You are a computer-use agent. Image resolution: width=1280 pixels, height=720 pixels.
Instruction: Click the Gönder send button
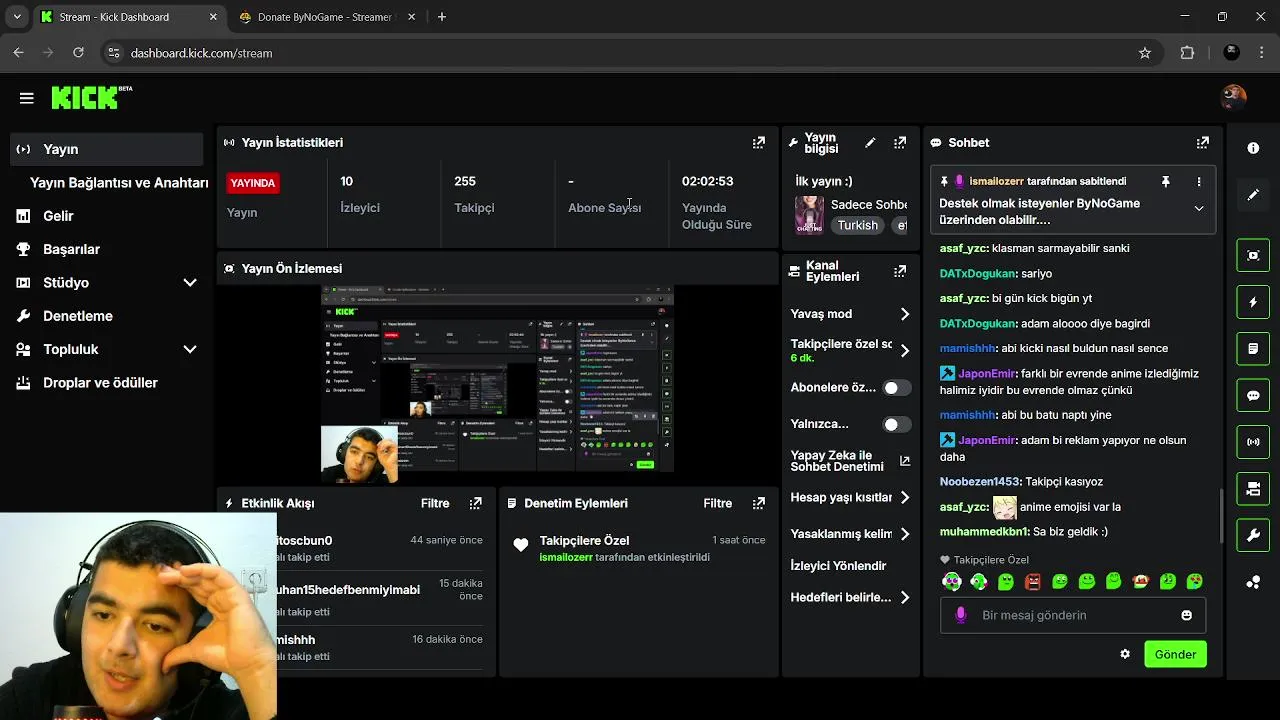pyautogui.click(x=1175, y=654)
